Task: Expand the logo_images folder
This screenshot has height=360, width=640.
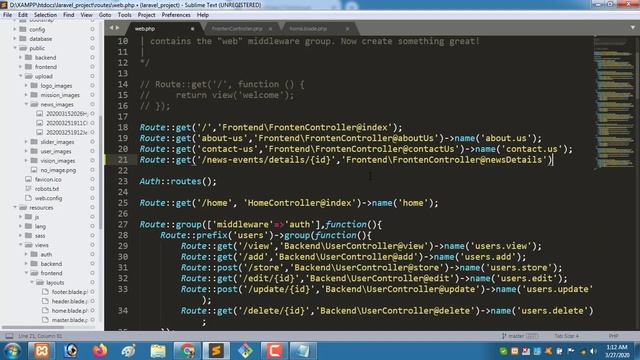Action: tap(27, 85)
